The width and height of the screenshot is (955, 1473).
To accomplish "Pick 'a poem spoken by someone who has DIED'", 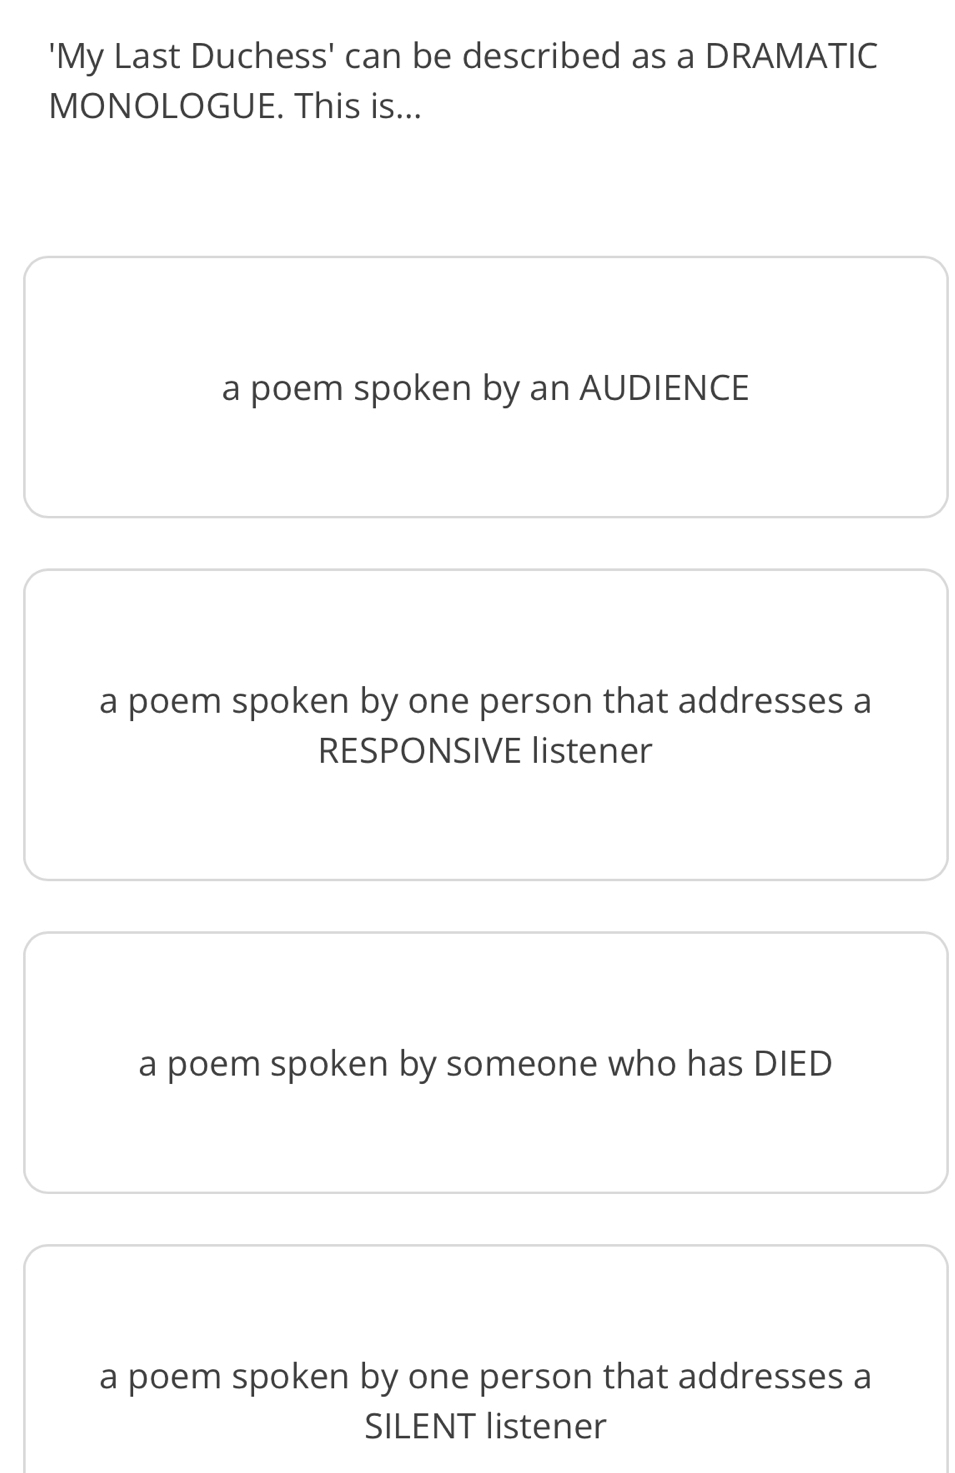I will click(x=485, y=1063).
